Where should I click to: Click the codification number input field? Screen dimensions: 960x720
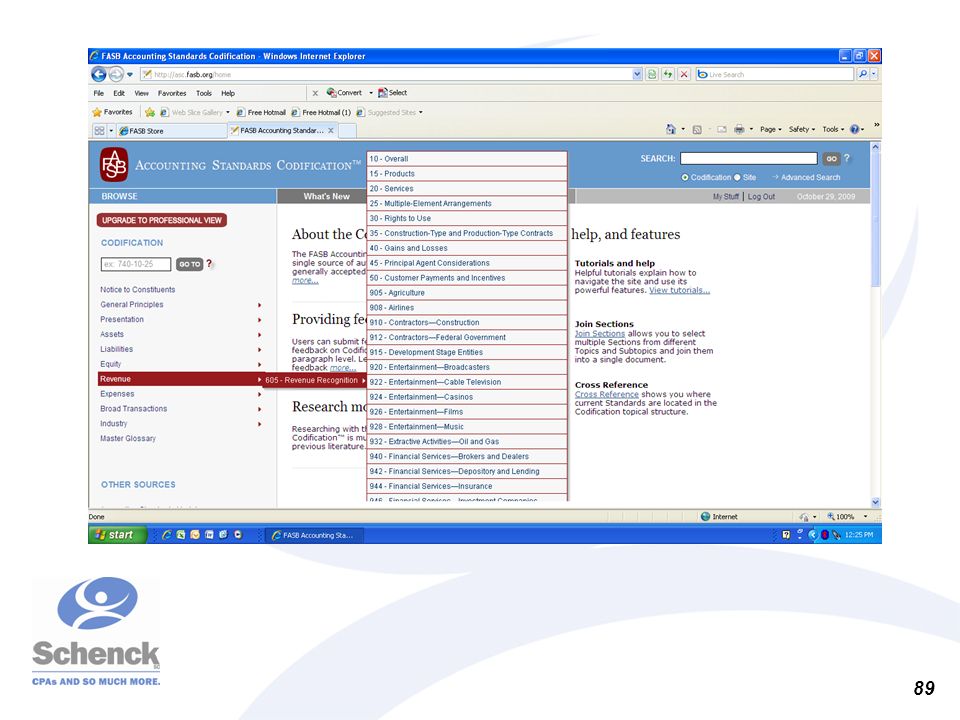tap(136, 264)
